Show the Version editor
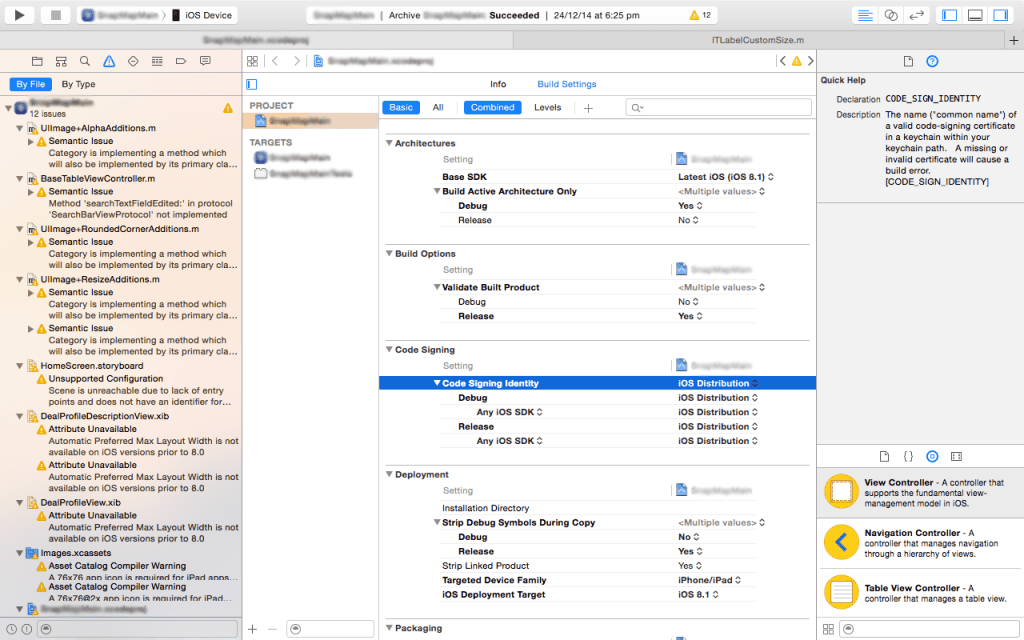1024x640 pixels. pyautogui.click(x=916, y=15)
